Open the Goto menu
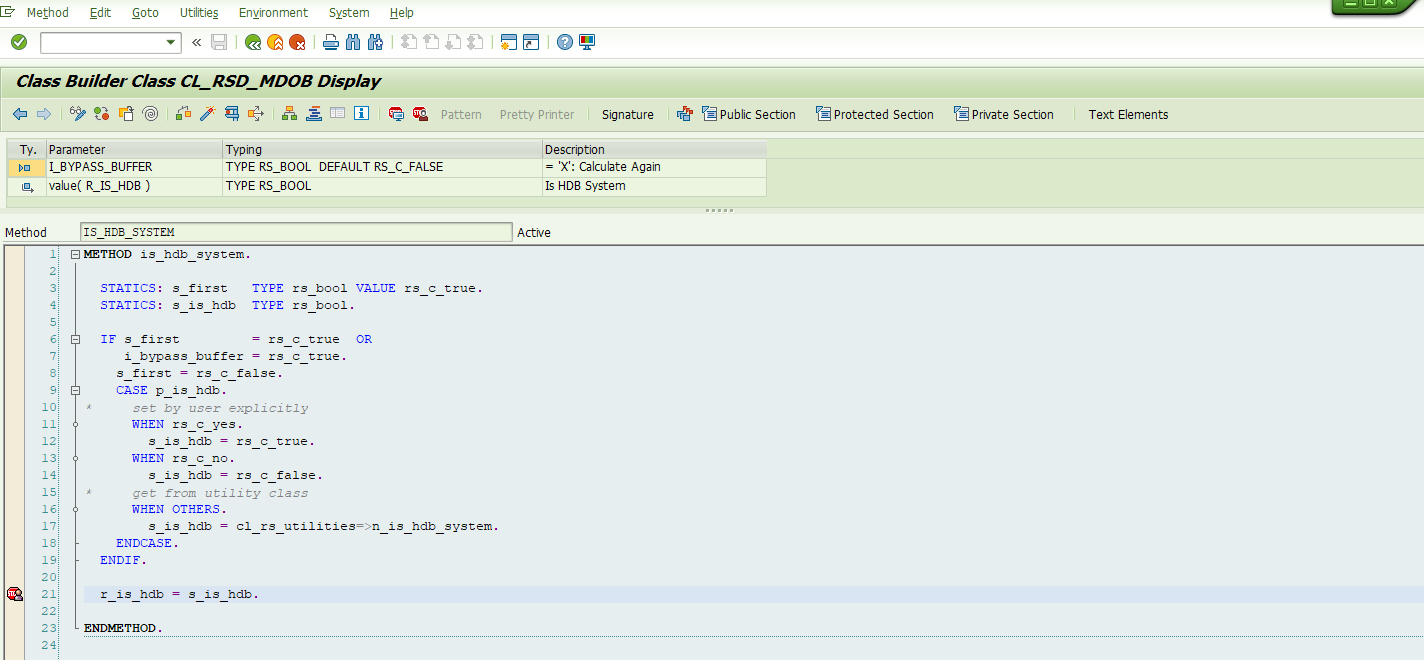The height and width of the screenshot is (660, 1424). coord(145,12)
